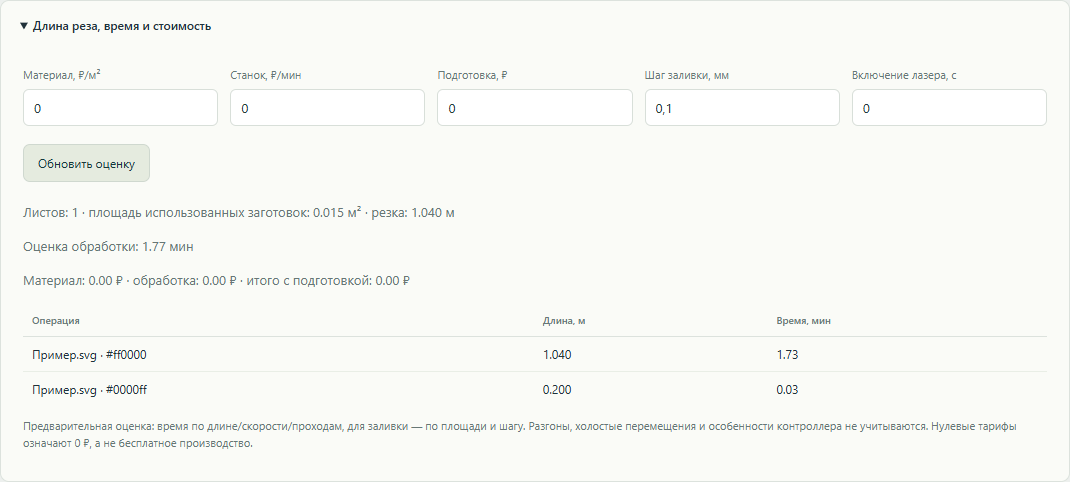Screen dimensions: 1070x482
Task: Select the 'Пример.svg · #ff0000' row
Action: pos(535,355)
